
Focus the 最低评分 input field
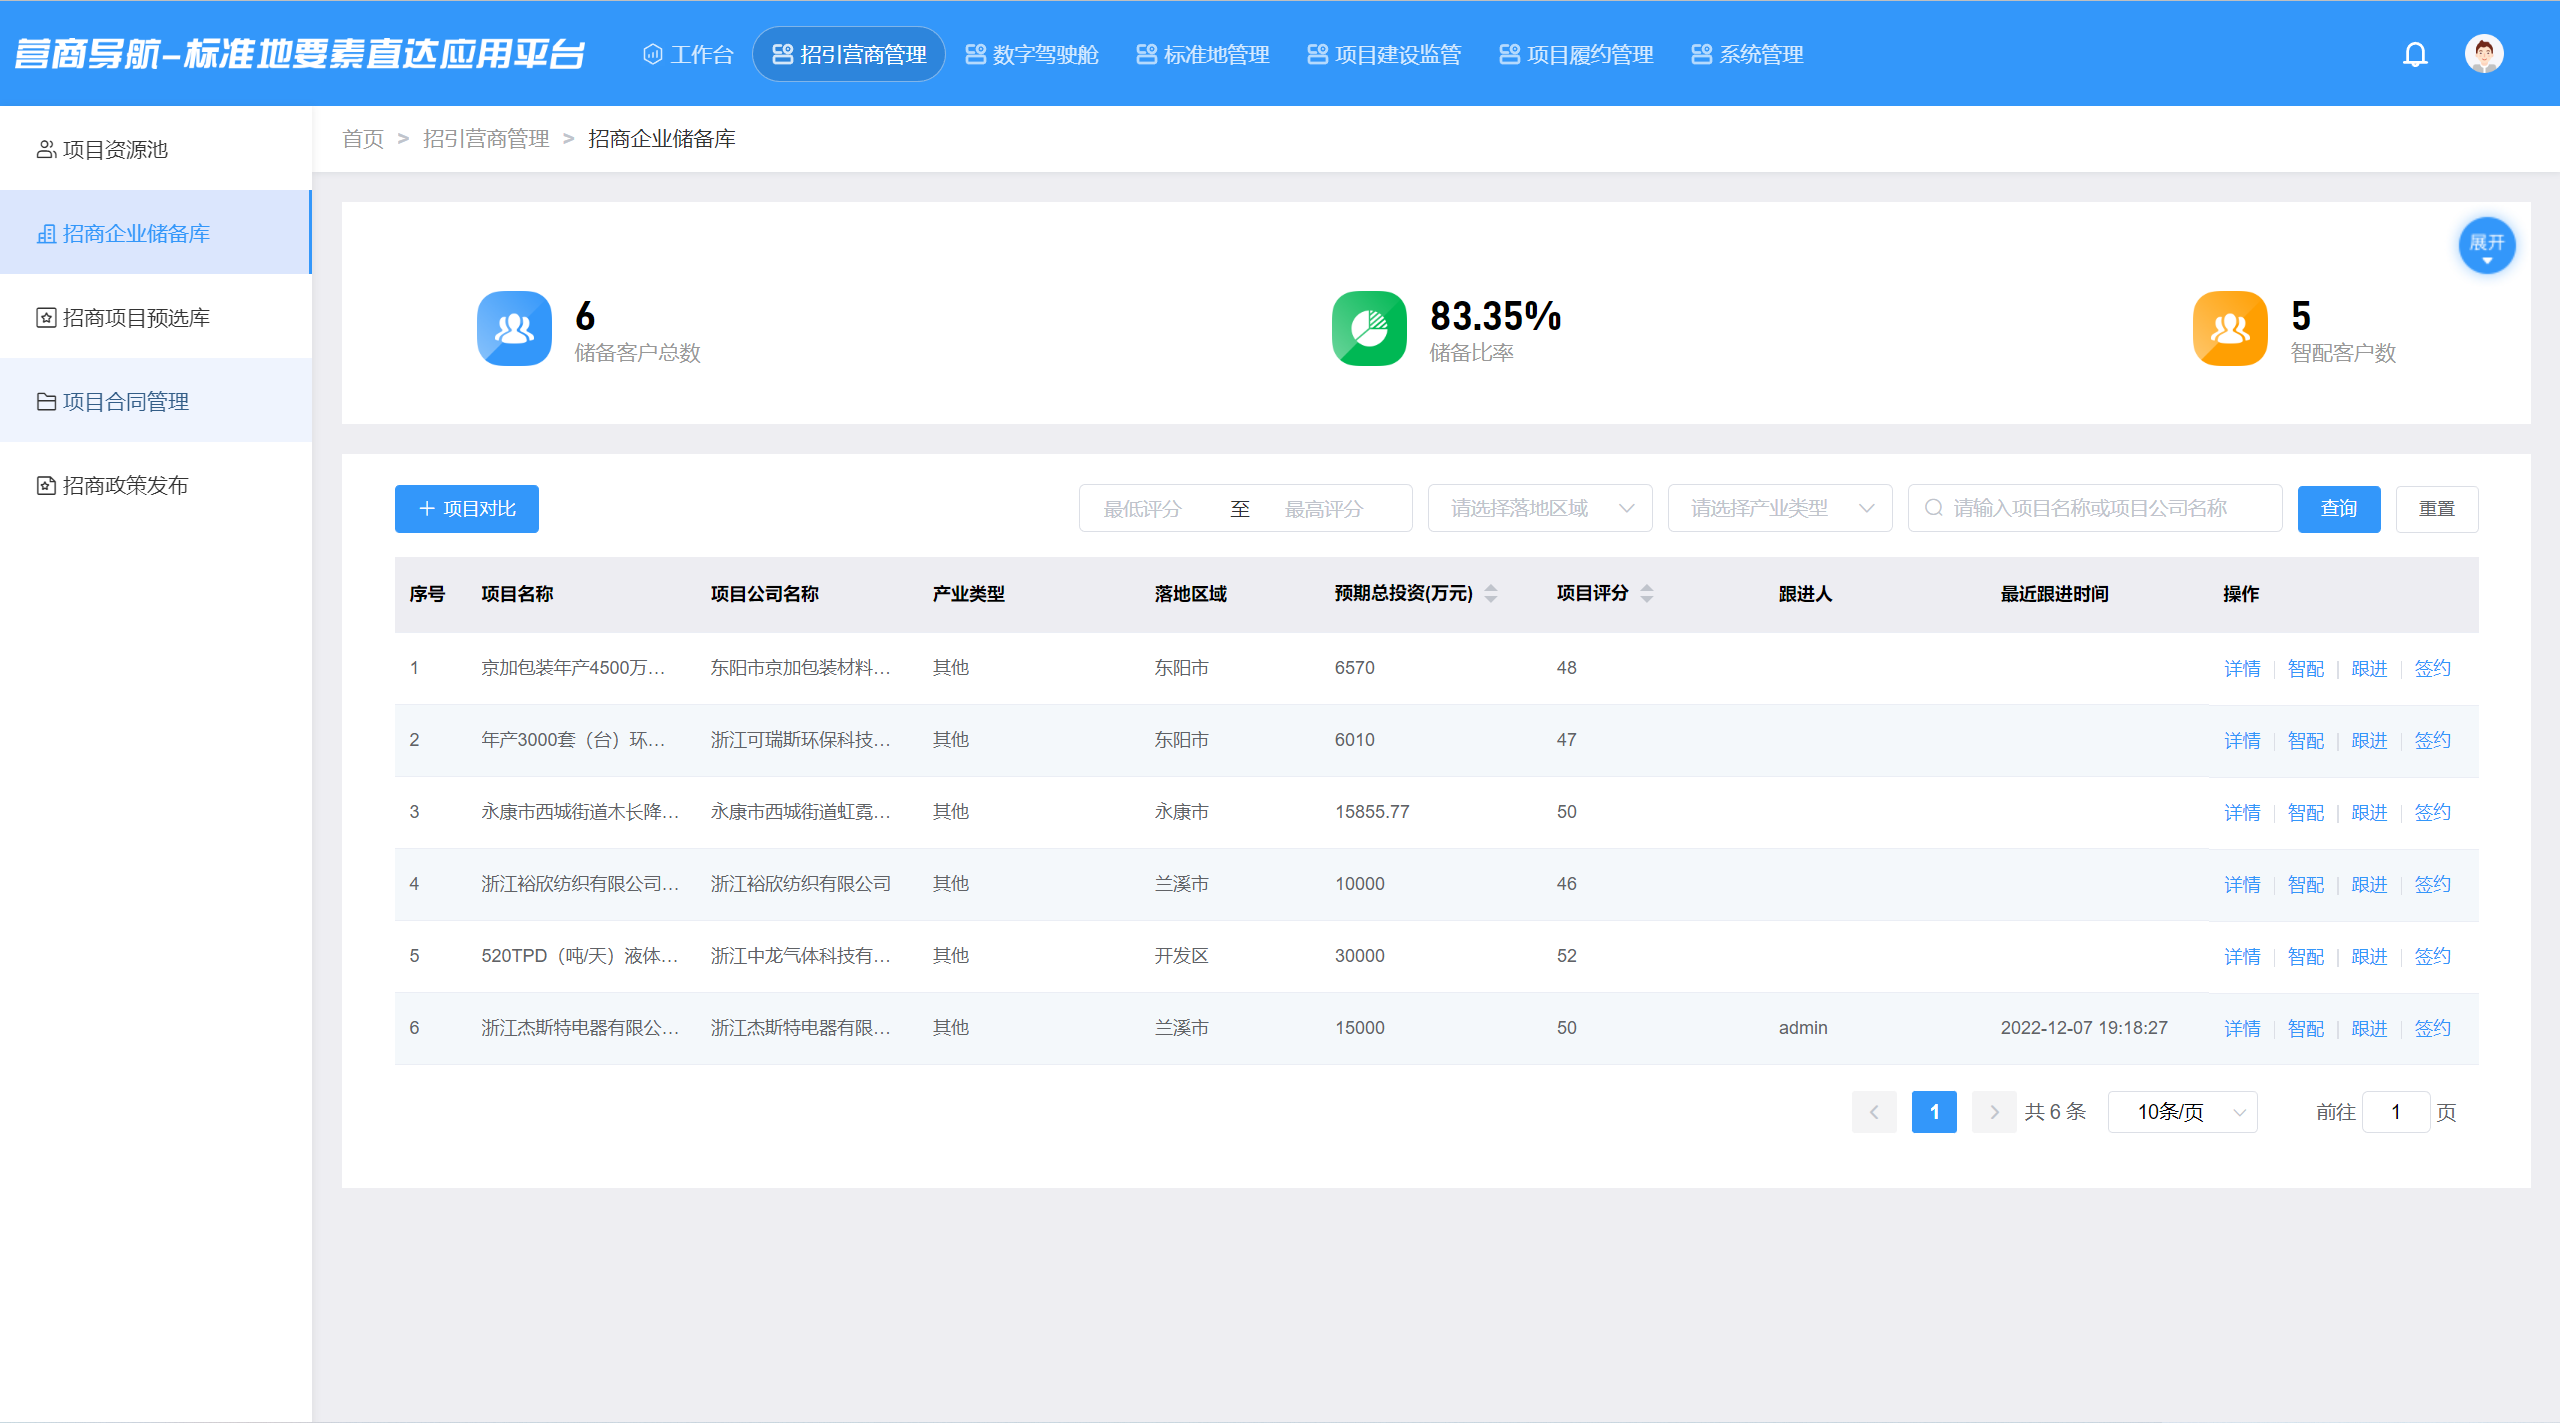[1143, 509]
